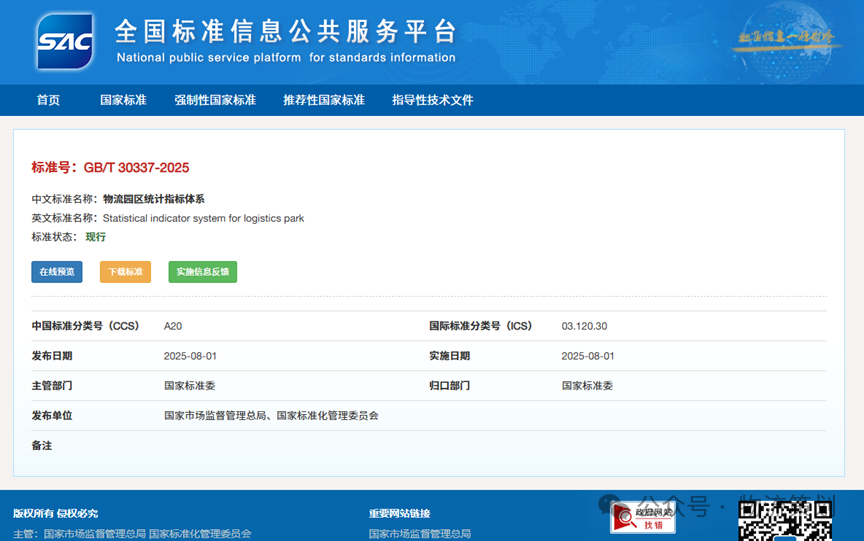This screenshot has height=541, width=864.
Task: Click the green 实施信息反馈 button
Action: pos(202,272)
